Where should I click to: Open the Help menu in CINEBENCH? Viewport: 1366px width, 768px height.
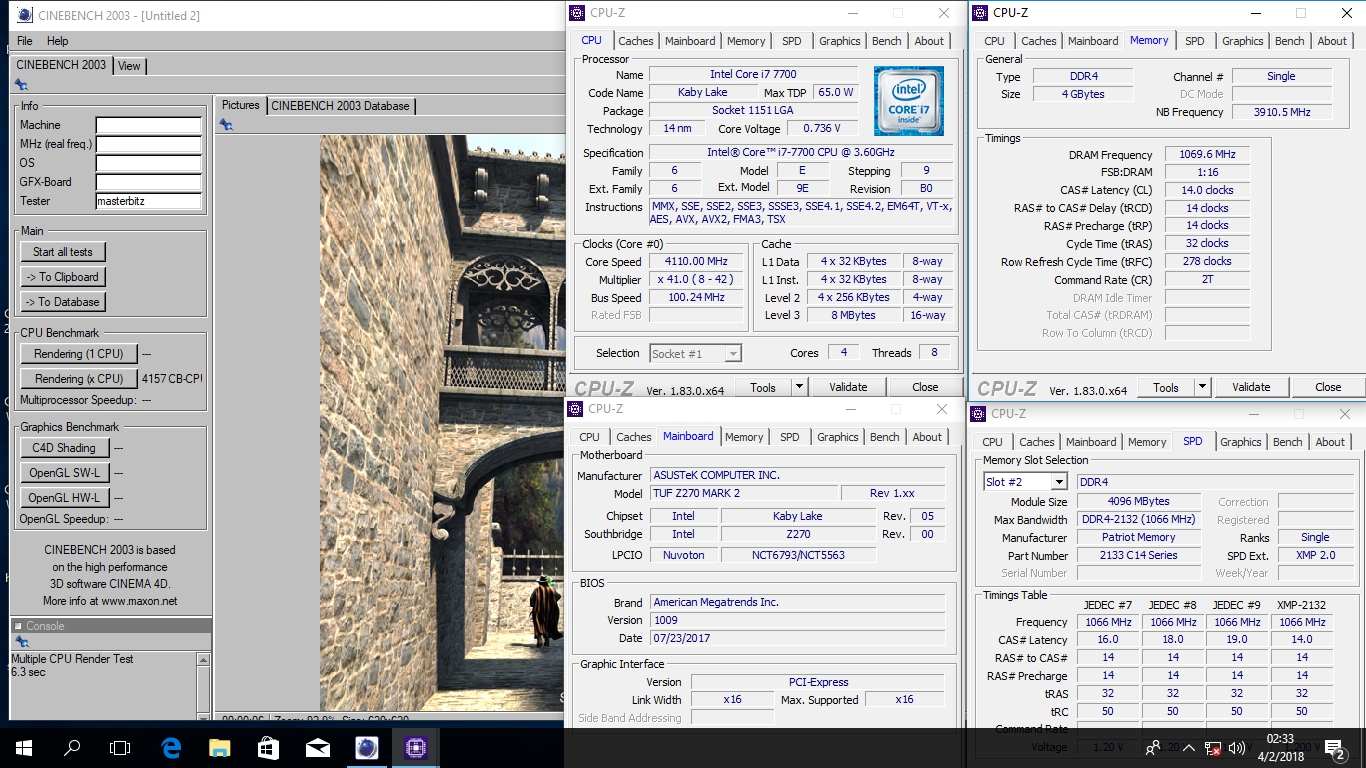pyautogui.click(x=58, y=41)
